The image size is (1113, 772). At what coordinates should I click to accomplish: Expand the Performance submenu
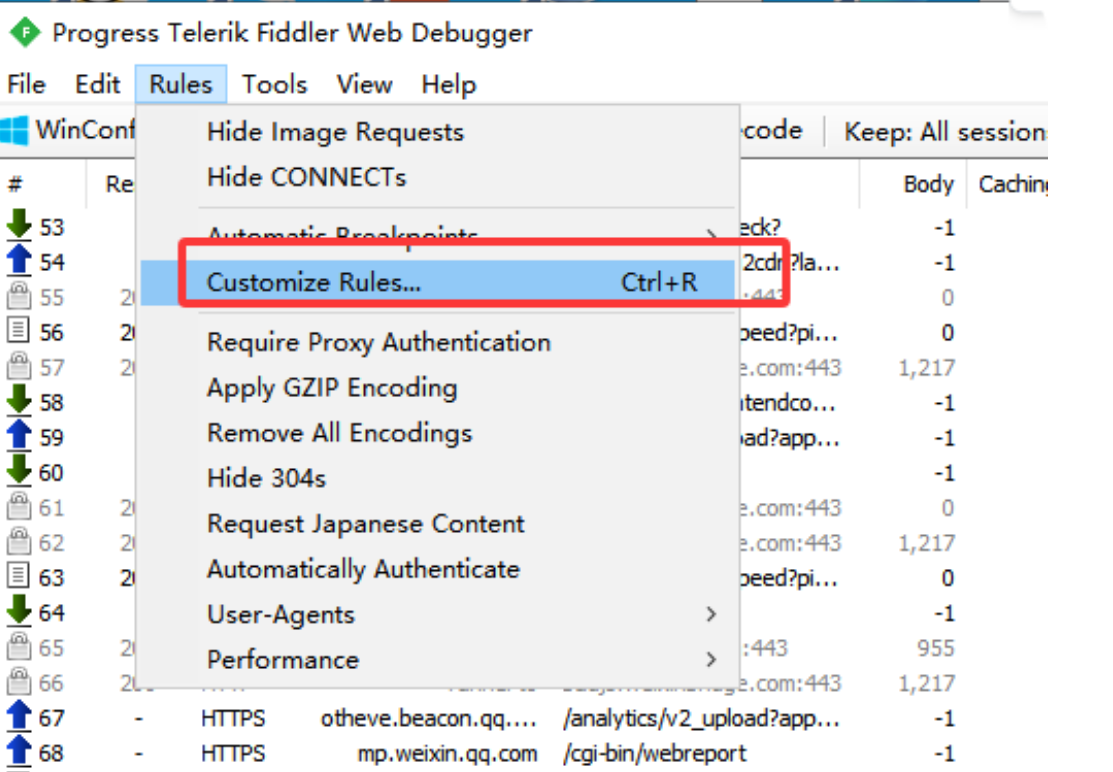437,661
